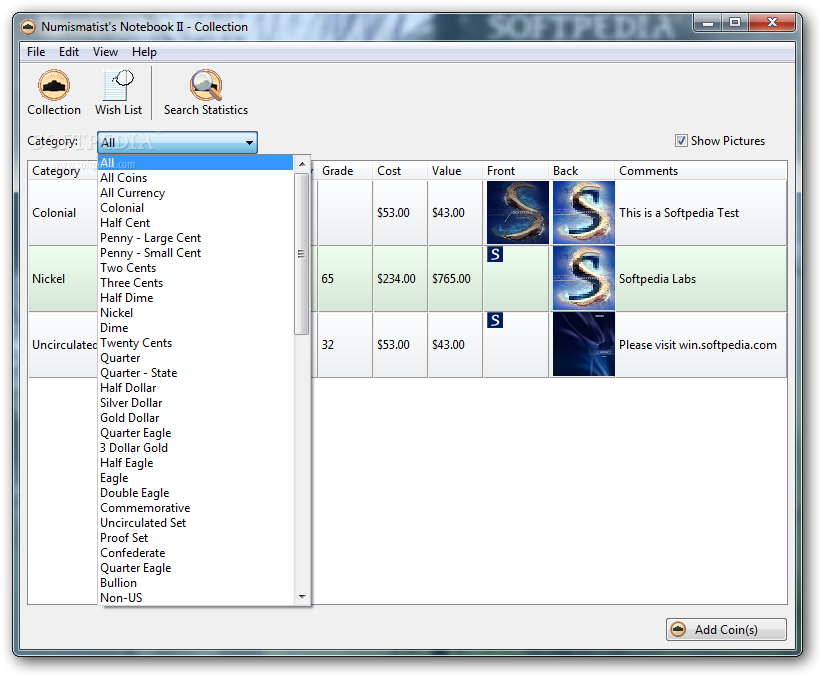Click the Back column header
The image size is (823, 677).
pos(582,171)
